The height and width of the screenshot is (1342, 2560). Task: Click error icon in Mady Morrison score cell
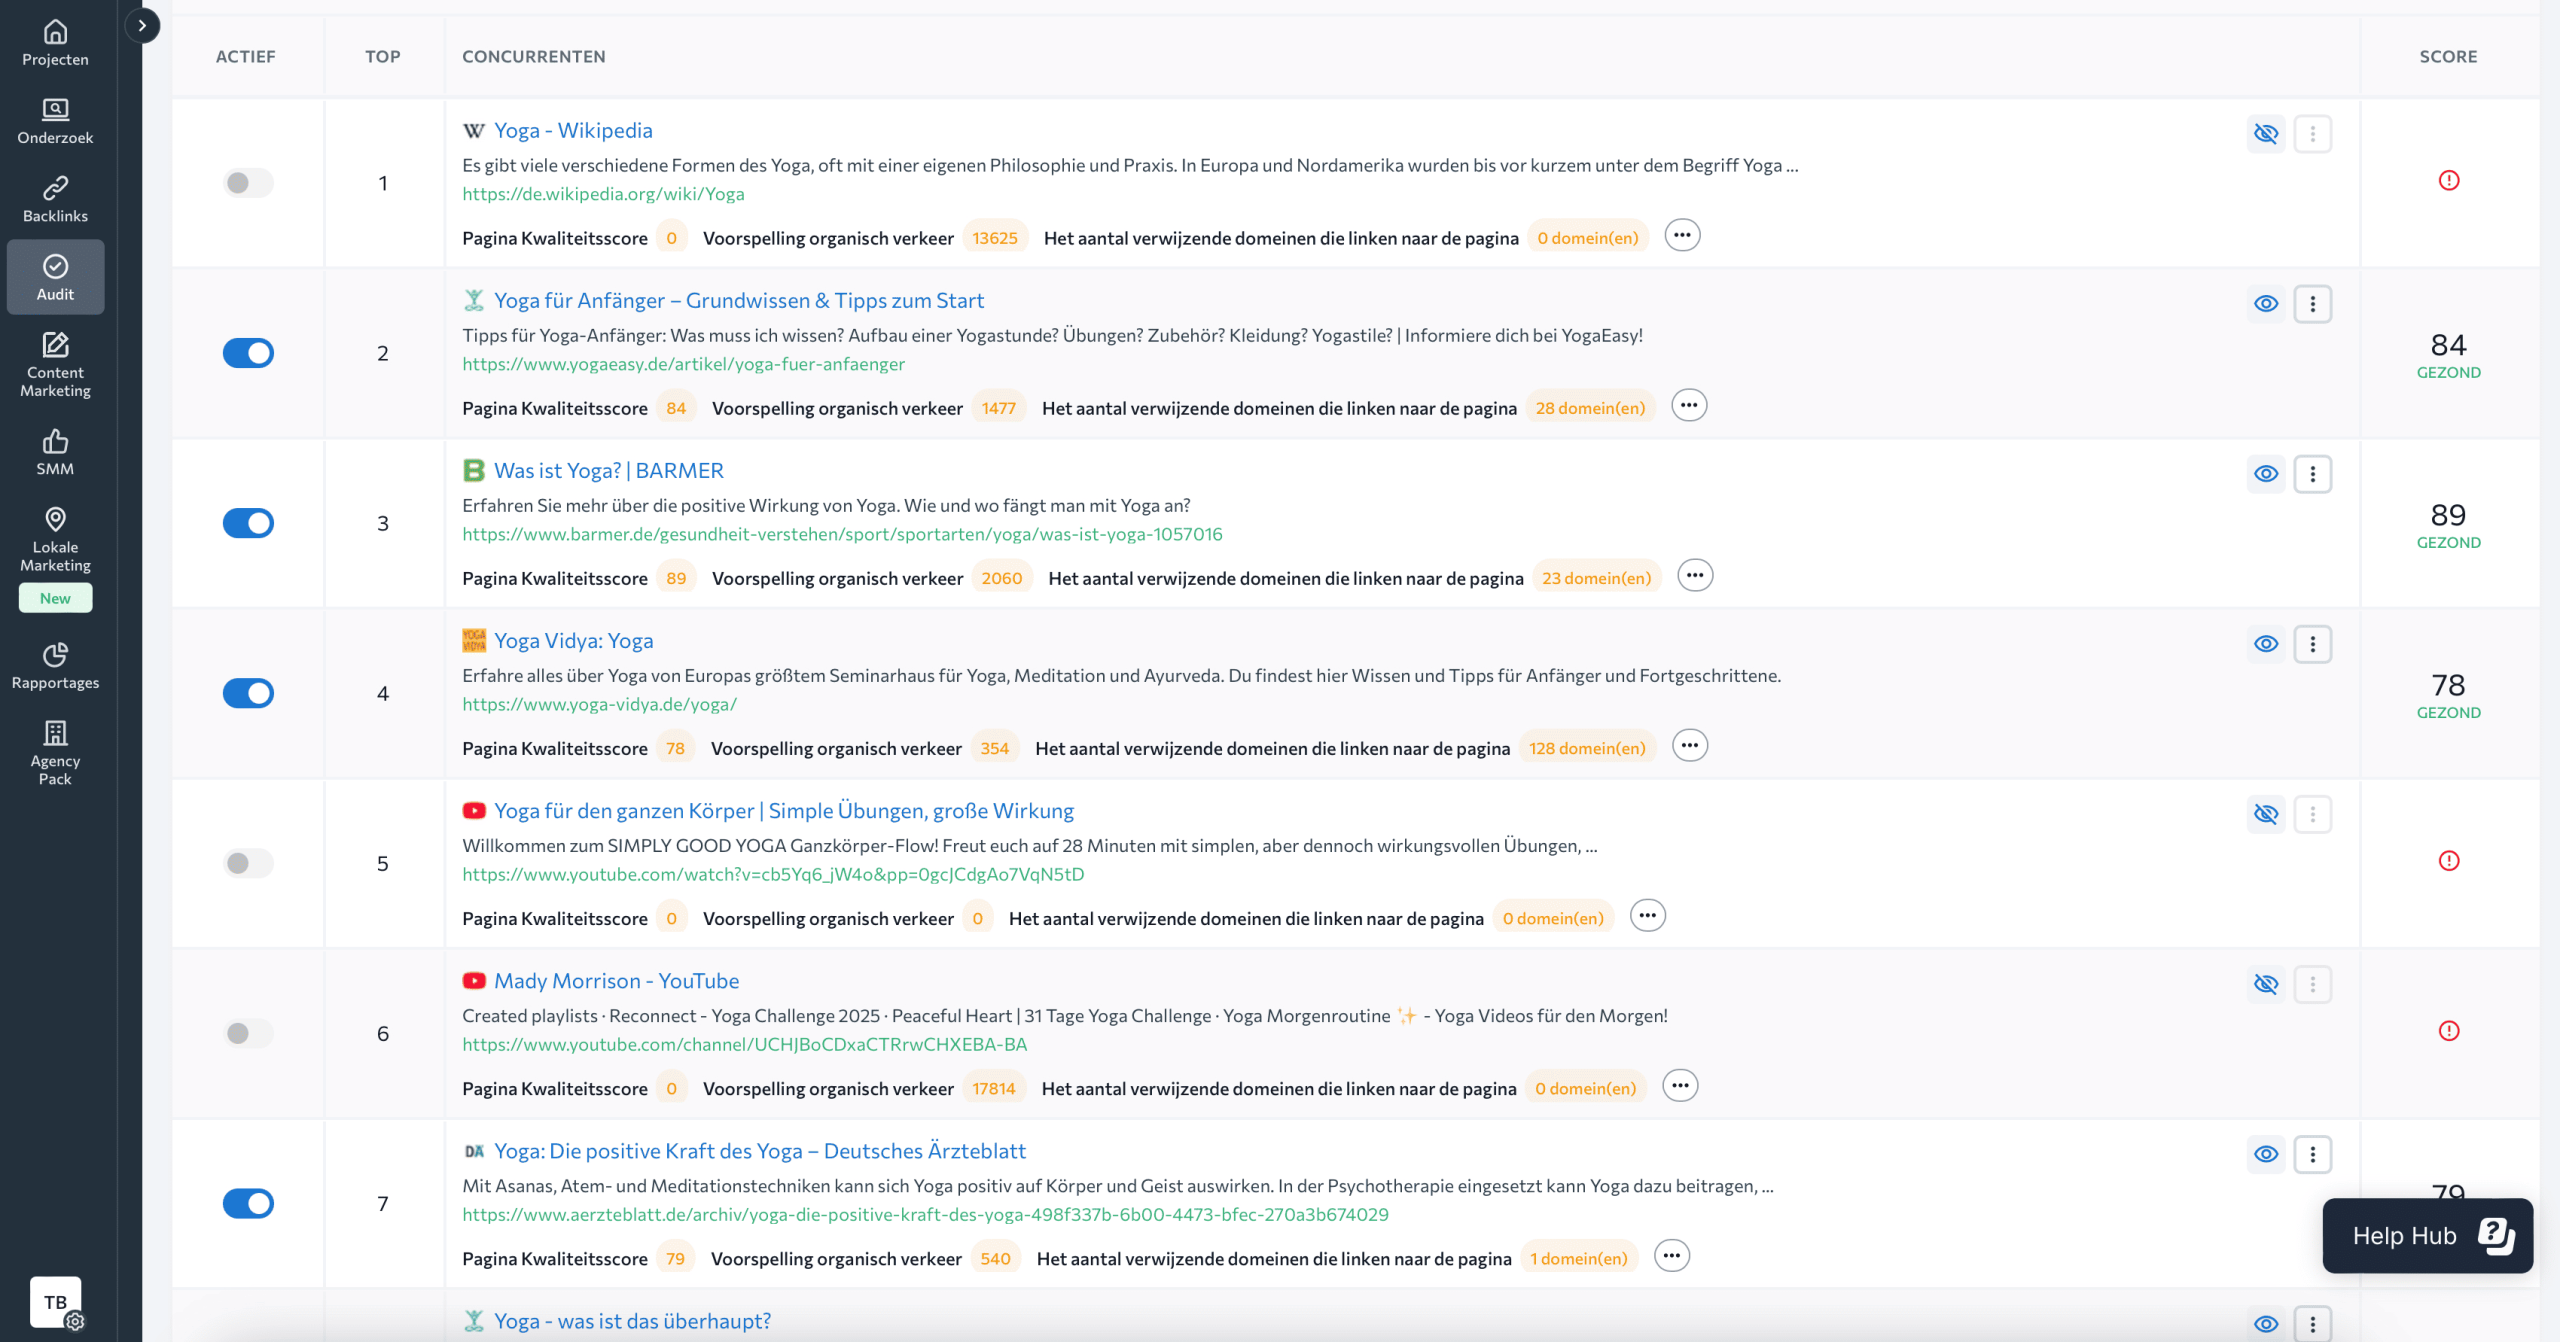(2449, 1030)
